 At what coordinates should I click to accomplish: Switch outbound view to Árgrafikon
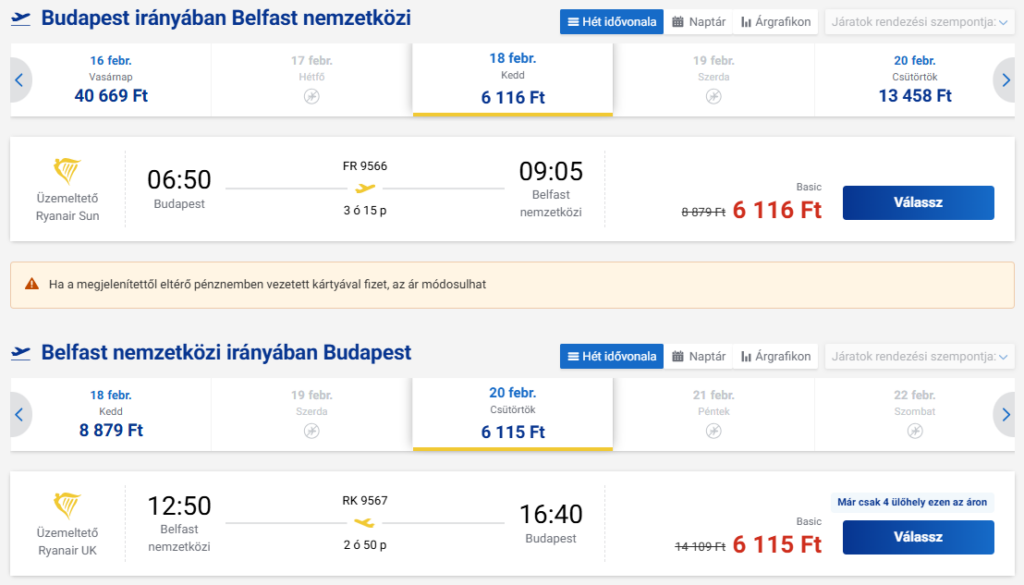(x=776, y=22)
